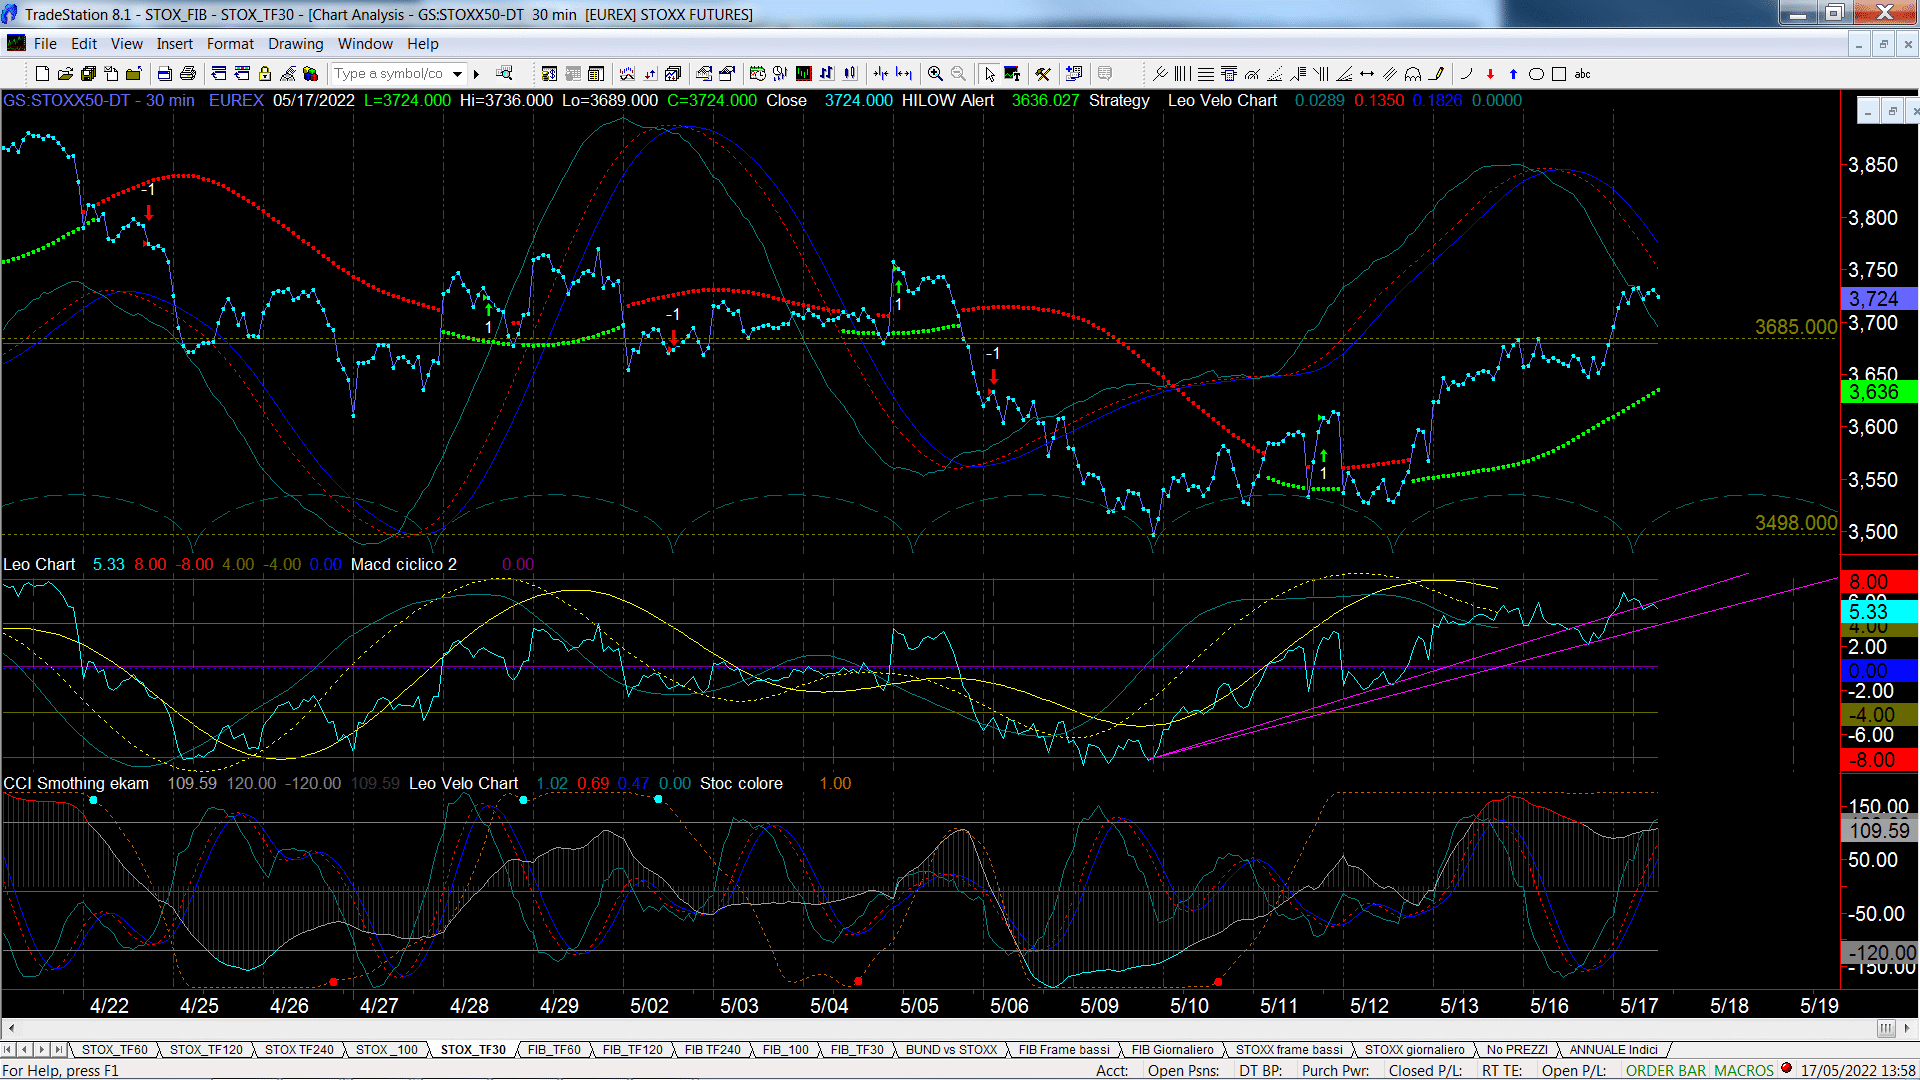Viewport: 1920px width, 1080px height.
Task: Select the pointer arrow tool
Action: click(x=989, y=74)
